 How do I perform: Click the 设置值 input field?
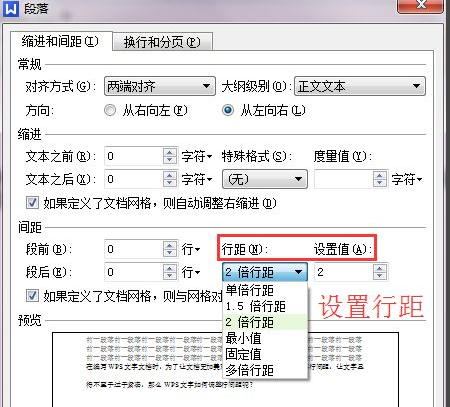point(344,272)
